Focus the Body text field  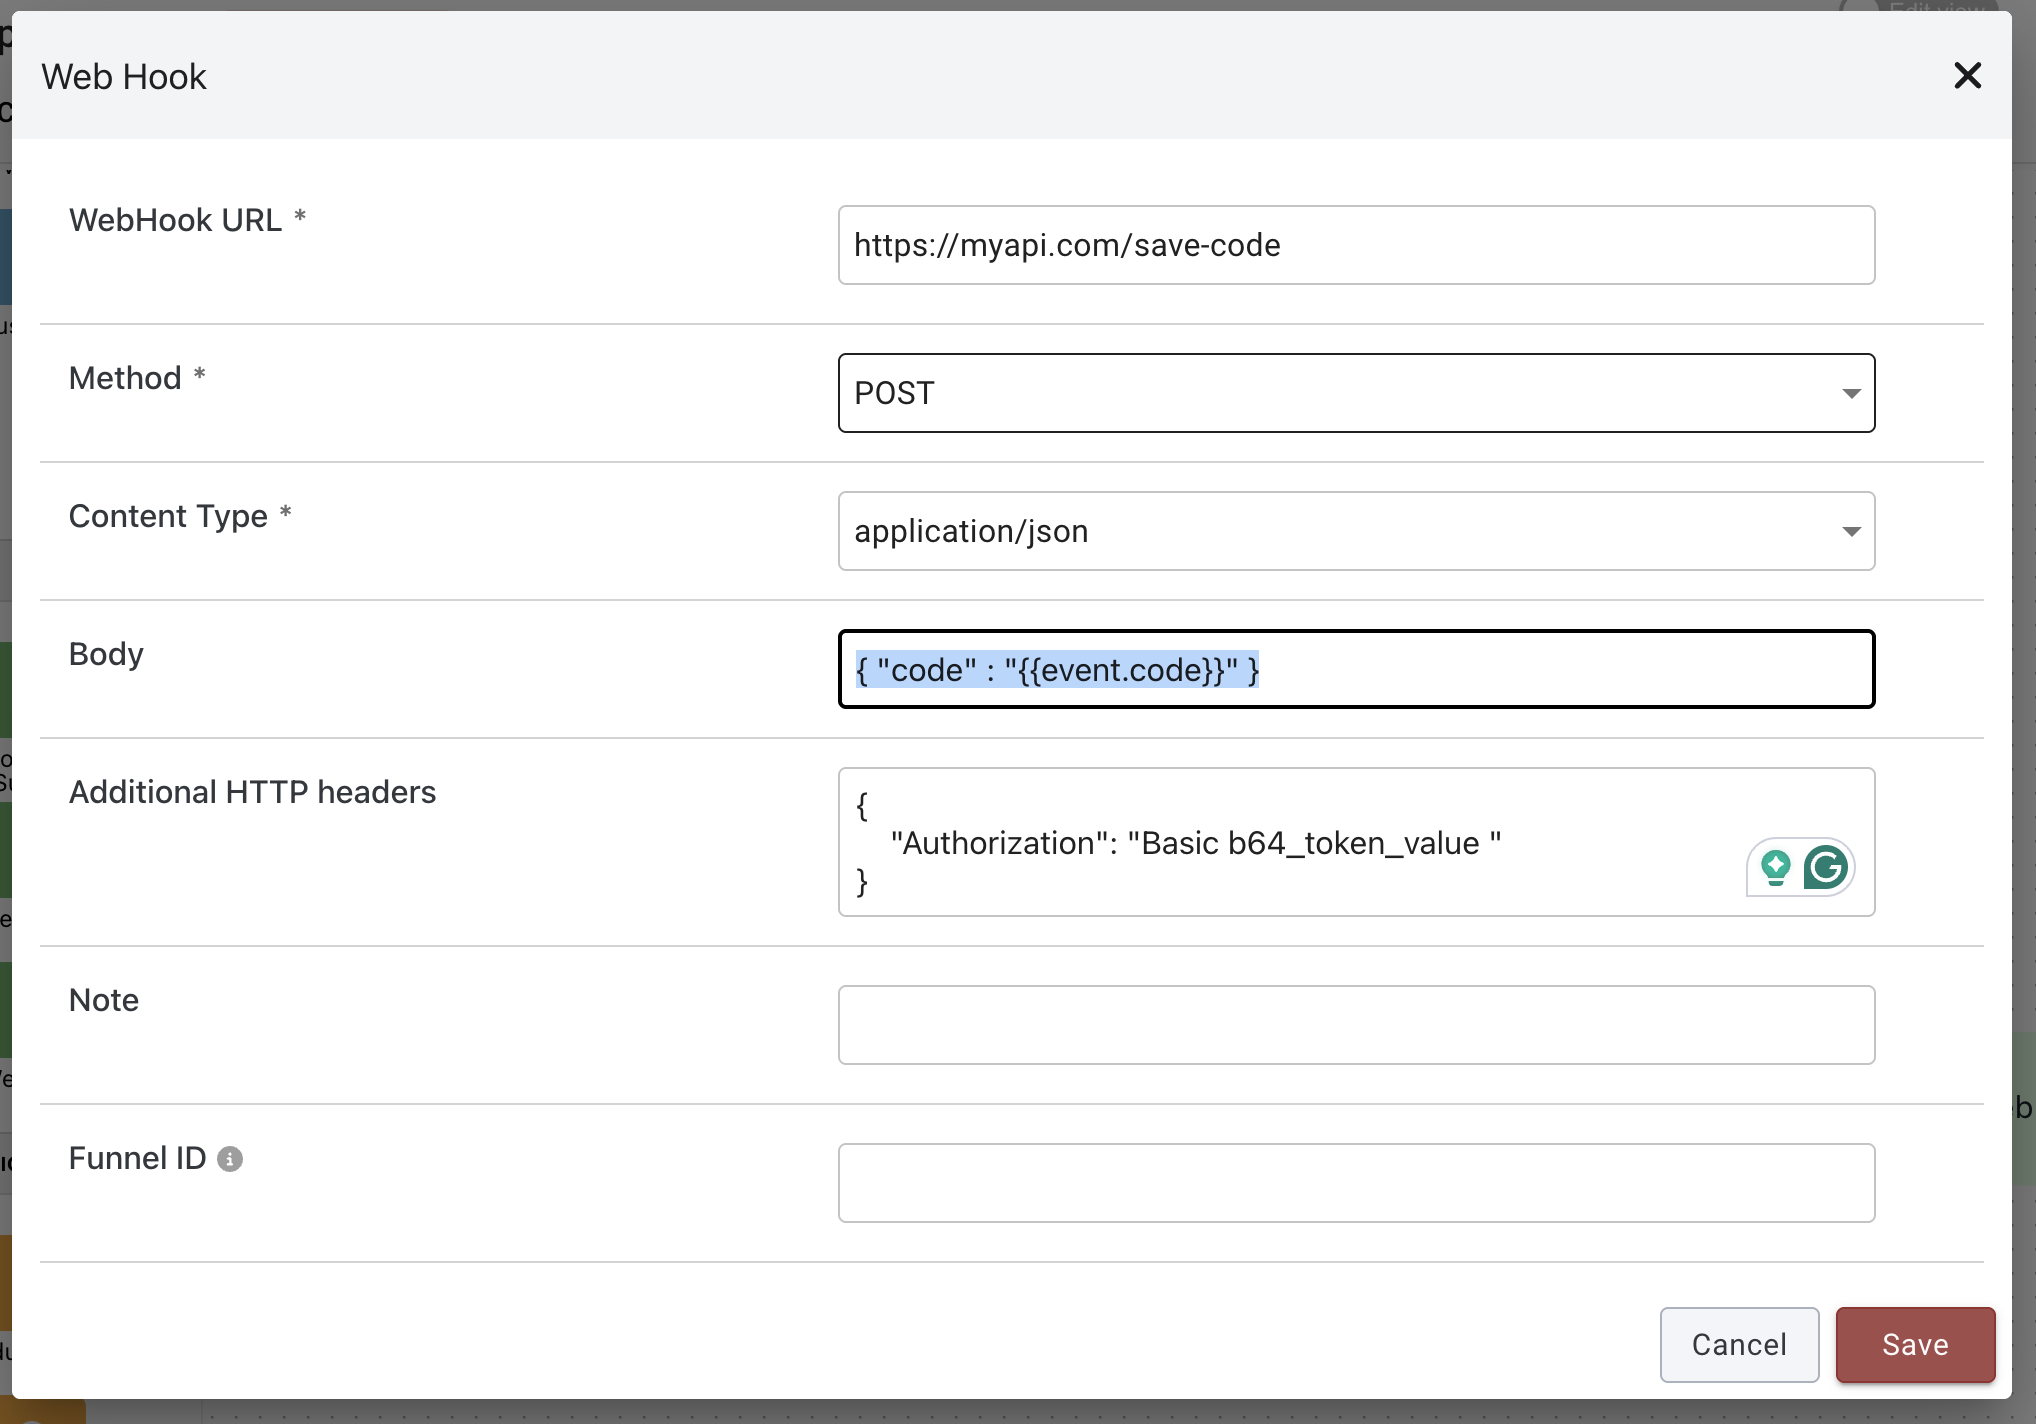pyautogui.click(x=1355, y=669)
